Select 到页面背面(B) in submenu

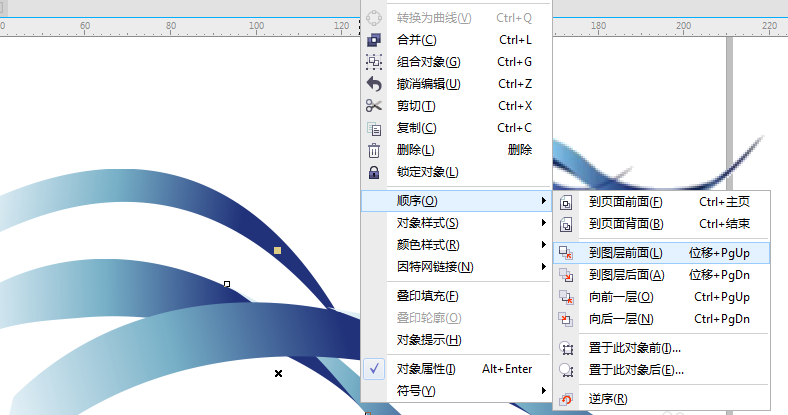click(x=661, y=224)
